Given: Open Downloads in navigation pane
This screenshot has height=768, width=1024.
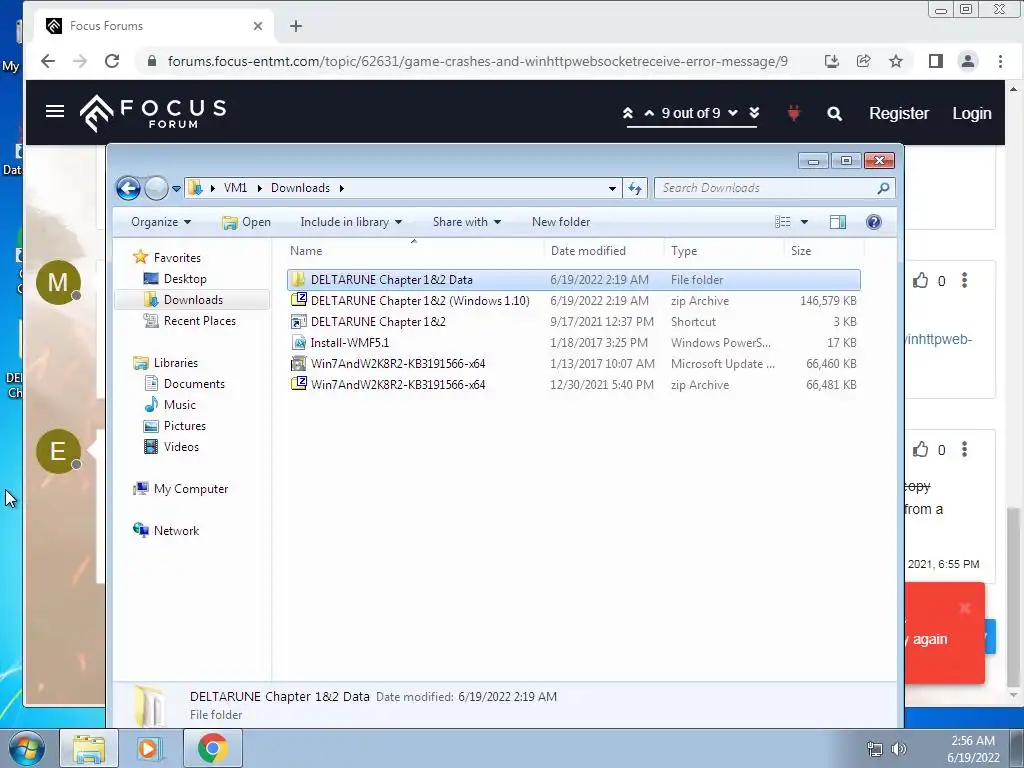Looking at the screenshot, I should [193, 300].
